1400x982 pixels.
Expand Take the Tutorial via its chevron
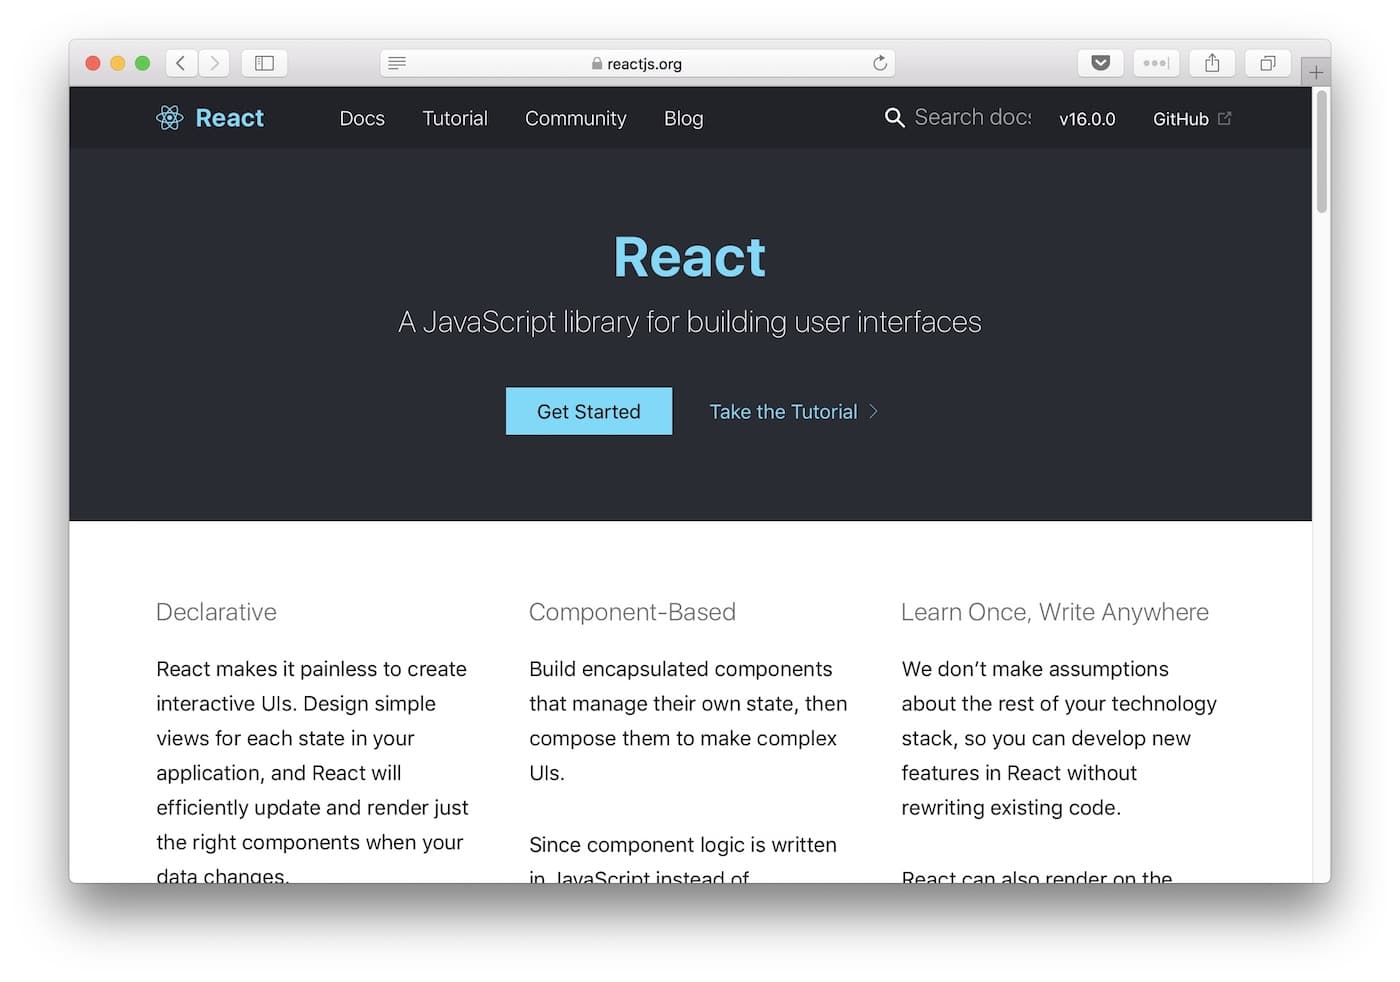click(872, 411)
